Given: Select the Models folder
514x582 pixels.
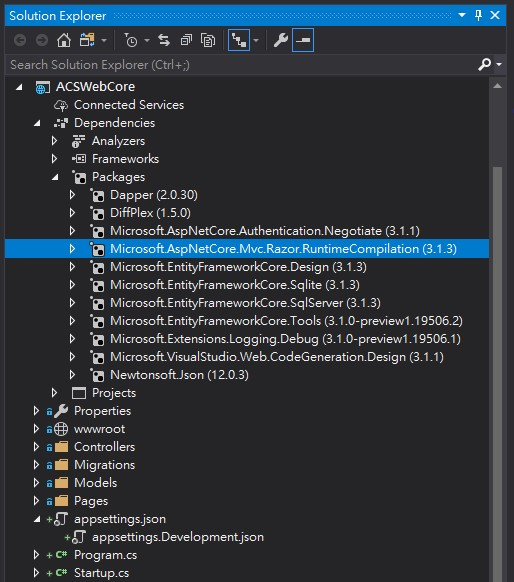Looking at the screenshot, I should pyautogui.click(x=95, y=483).
